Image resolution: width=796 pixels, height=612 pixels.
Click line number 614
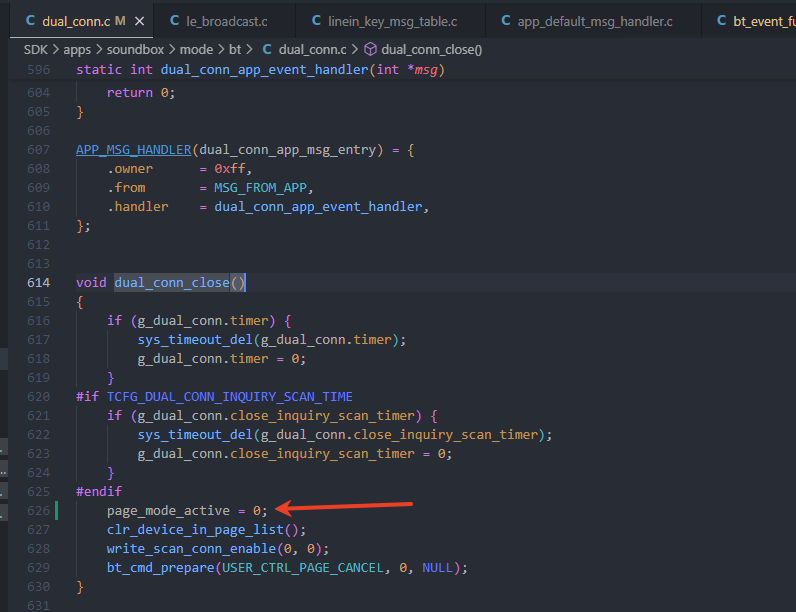point(39,283)
